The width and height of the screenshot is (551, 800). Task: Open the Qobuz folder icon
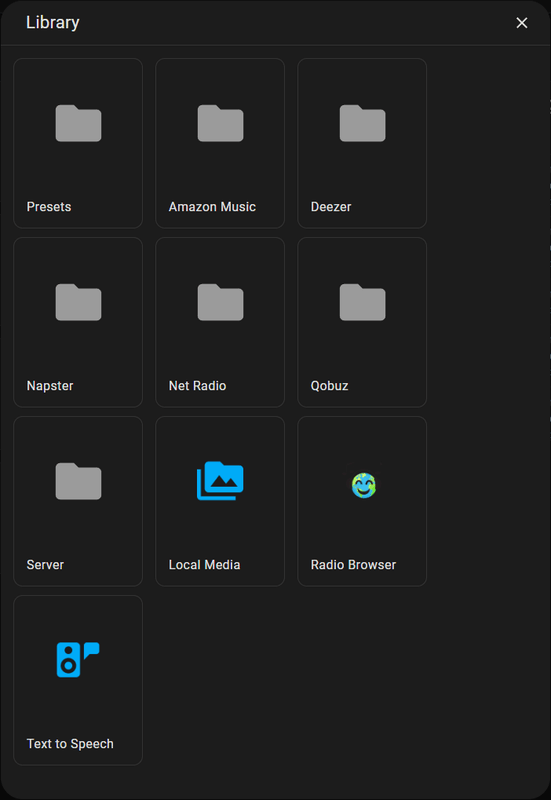point(363,303)
